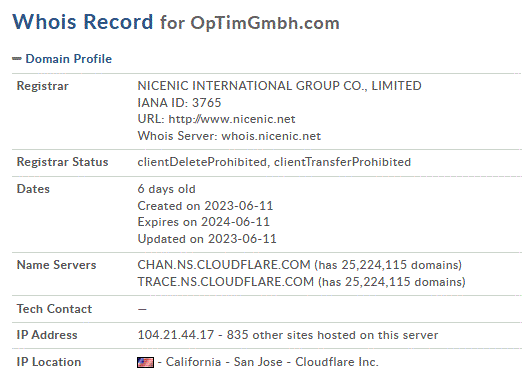Viewport: 523px width, 376px height.
Task: Click the Name Servers row label
Action: pyautogui.click(x=56, y=265)
